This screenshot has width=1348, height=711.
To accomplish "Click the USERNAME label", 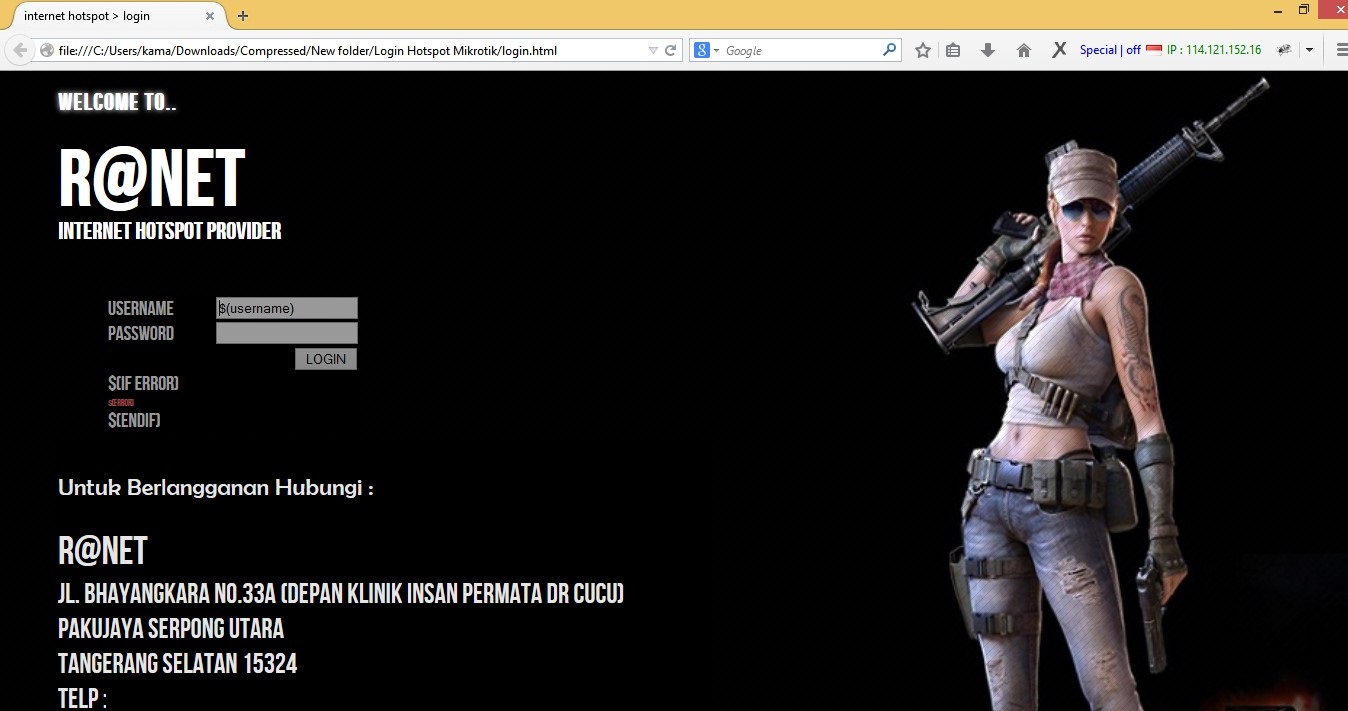I will tap(141, 309).
